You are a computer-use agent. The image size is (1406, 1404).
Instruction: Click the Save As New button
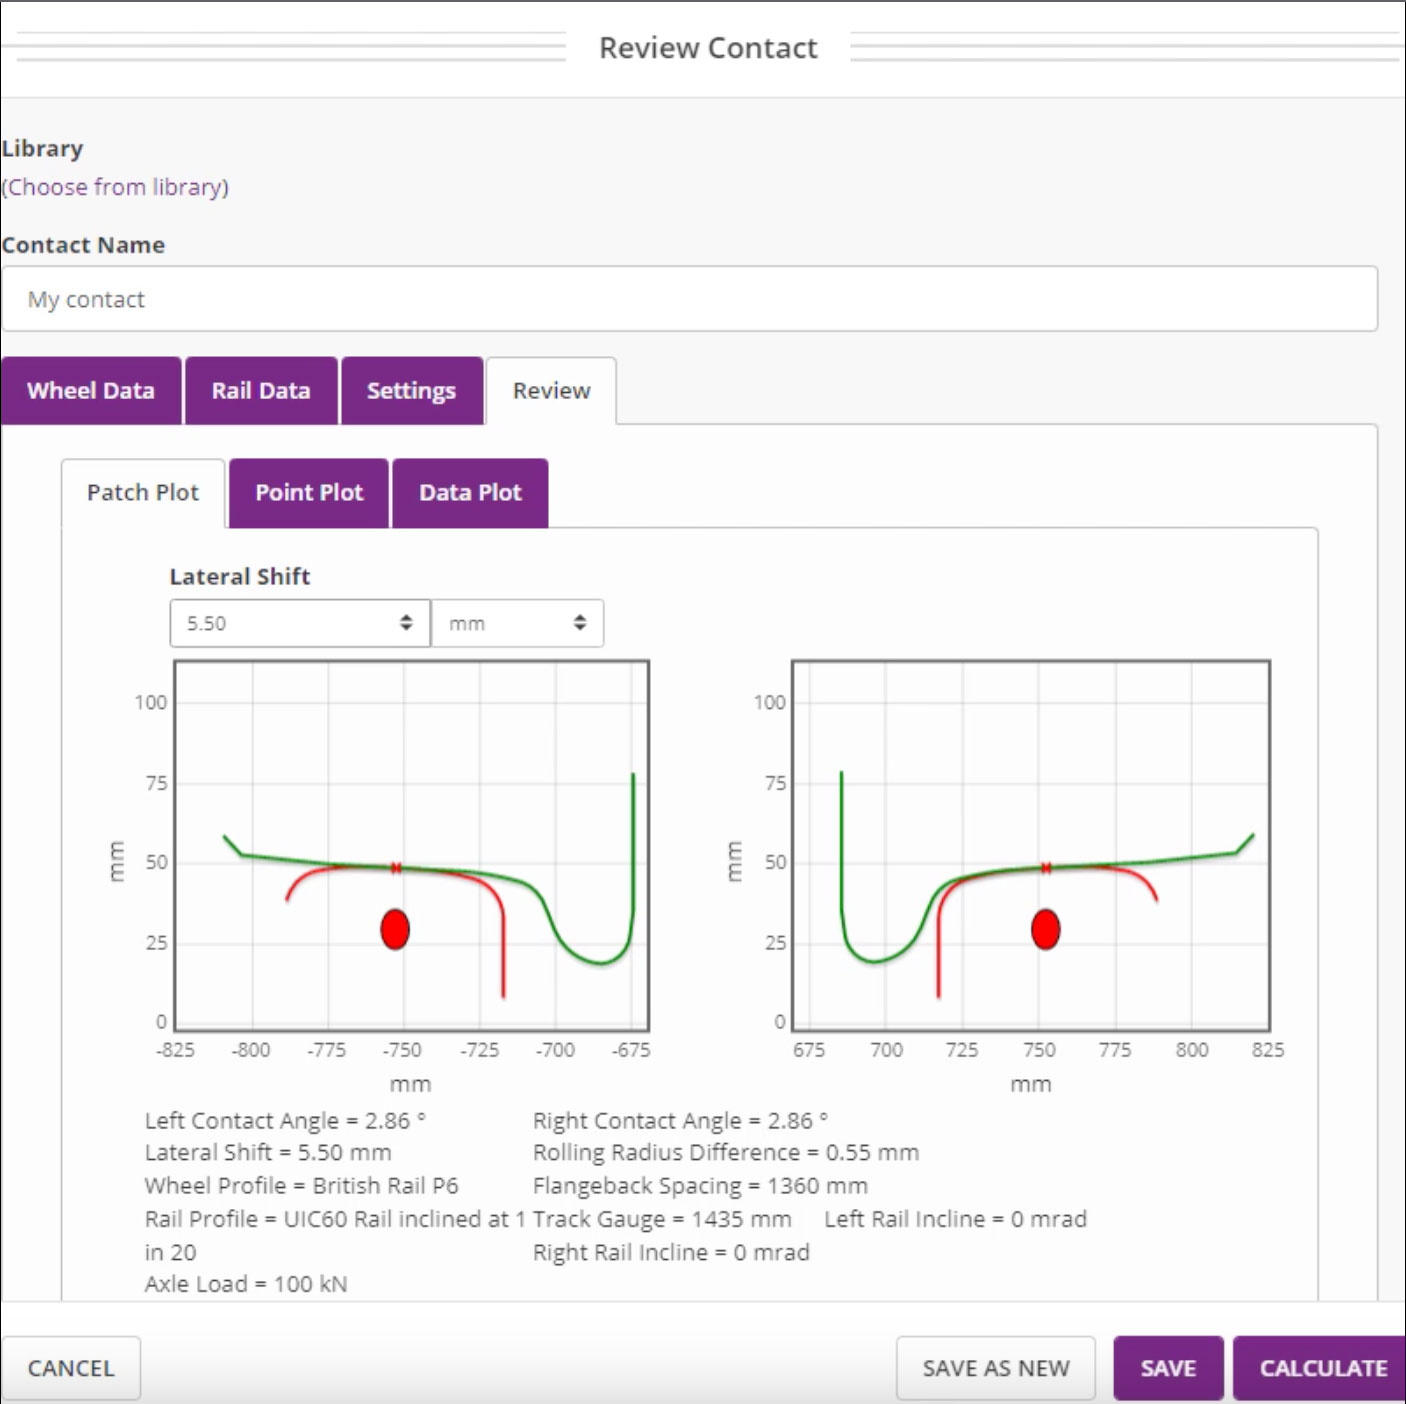[x=995, y=1368]
